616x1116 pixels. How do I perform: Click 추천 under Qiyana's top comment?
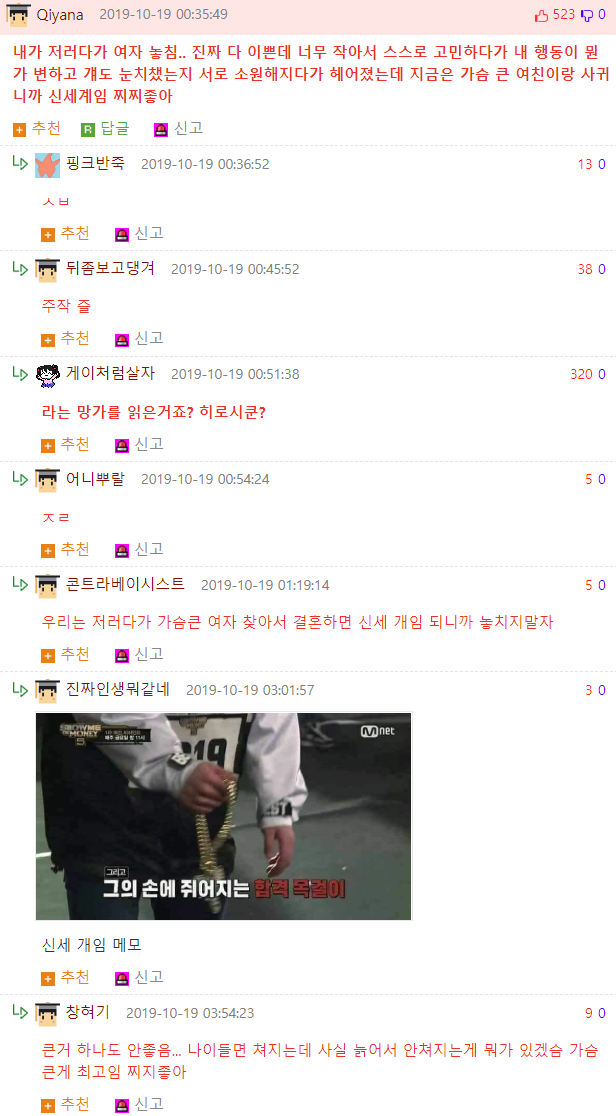(x=37, y=128)
